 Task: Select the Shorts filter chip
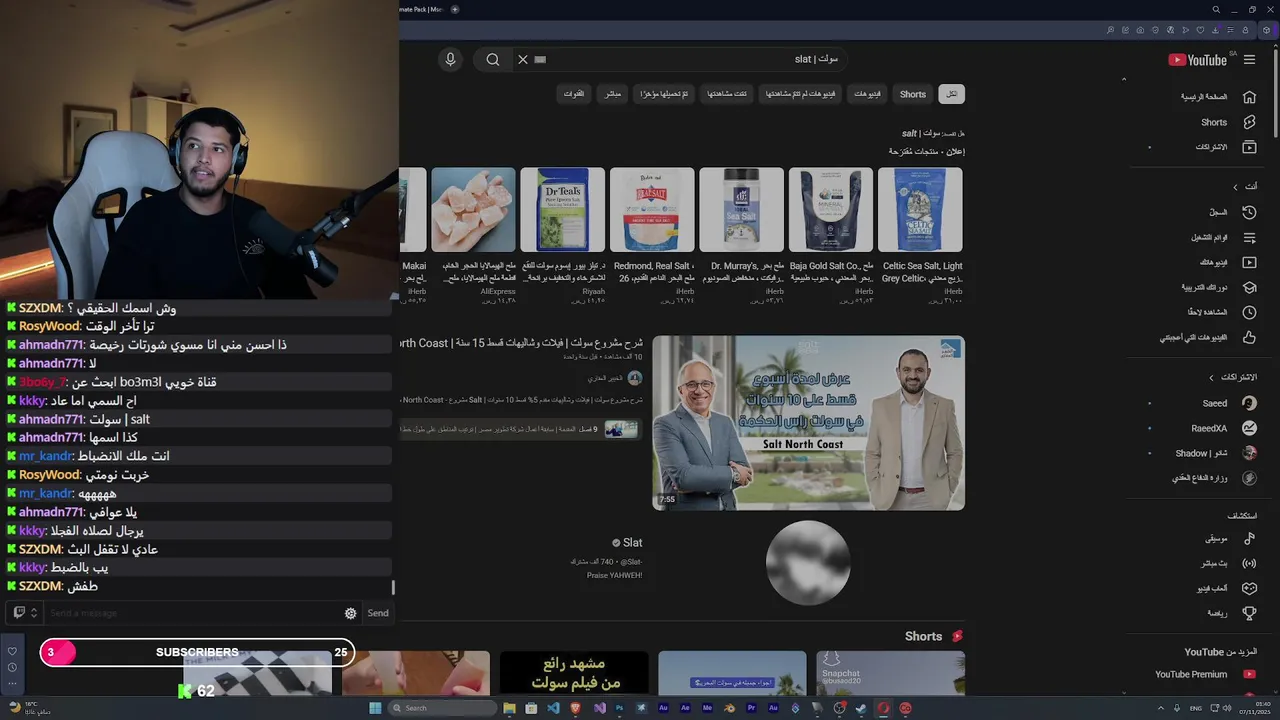[x=913, y=94]
